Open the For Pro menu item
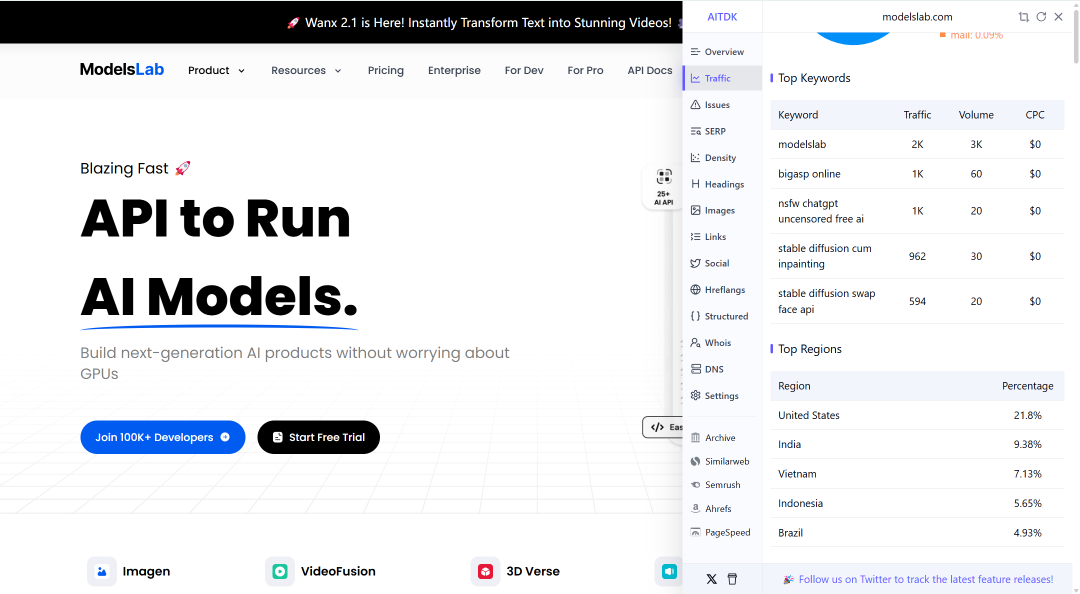Viewport: 1080px width, 594px height. 585,70
